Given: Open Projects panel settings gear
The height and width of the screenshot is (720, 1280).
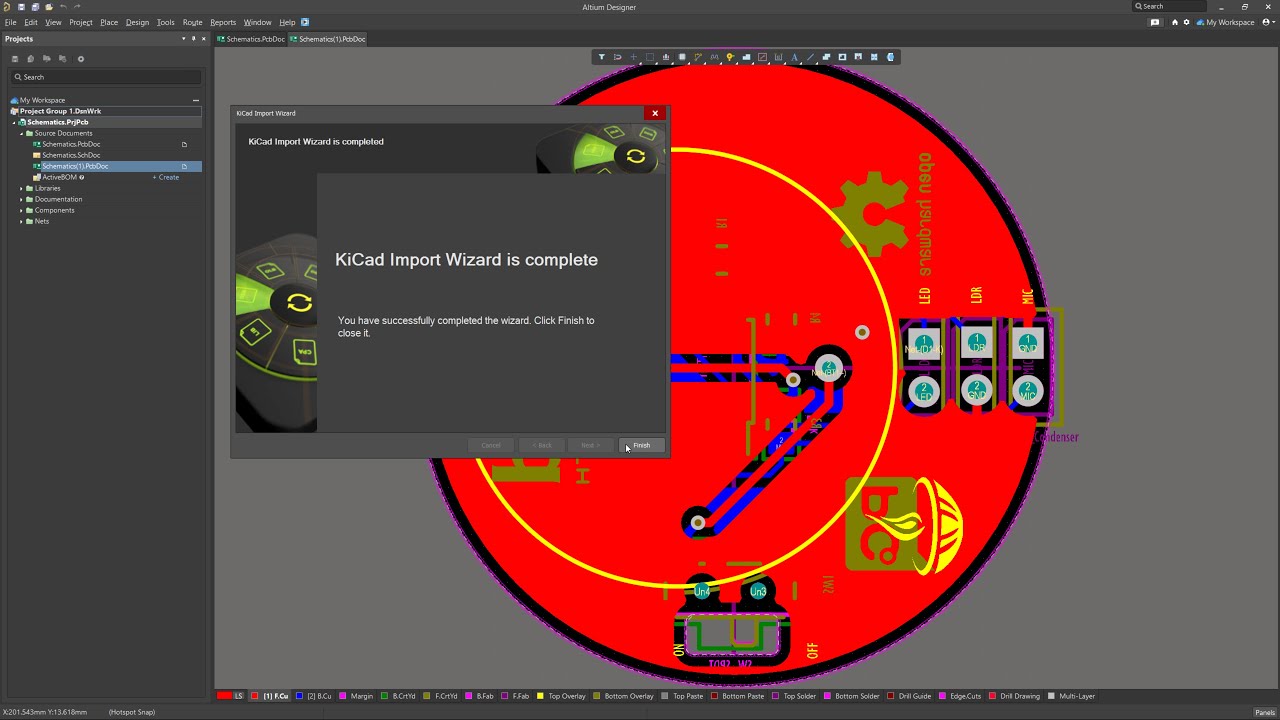Looking at the screenshot, I should click(x=81, y=59).
